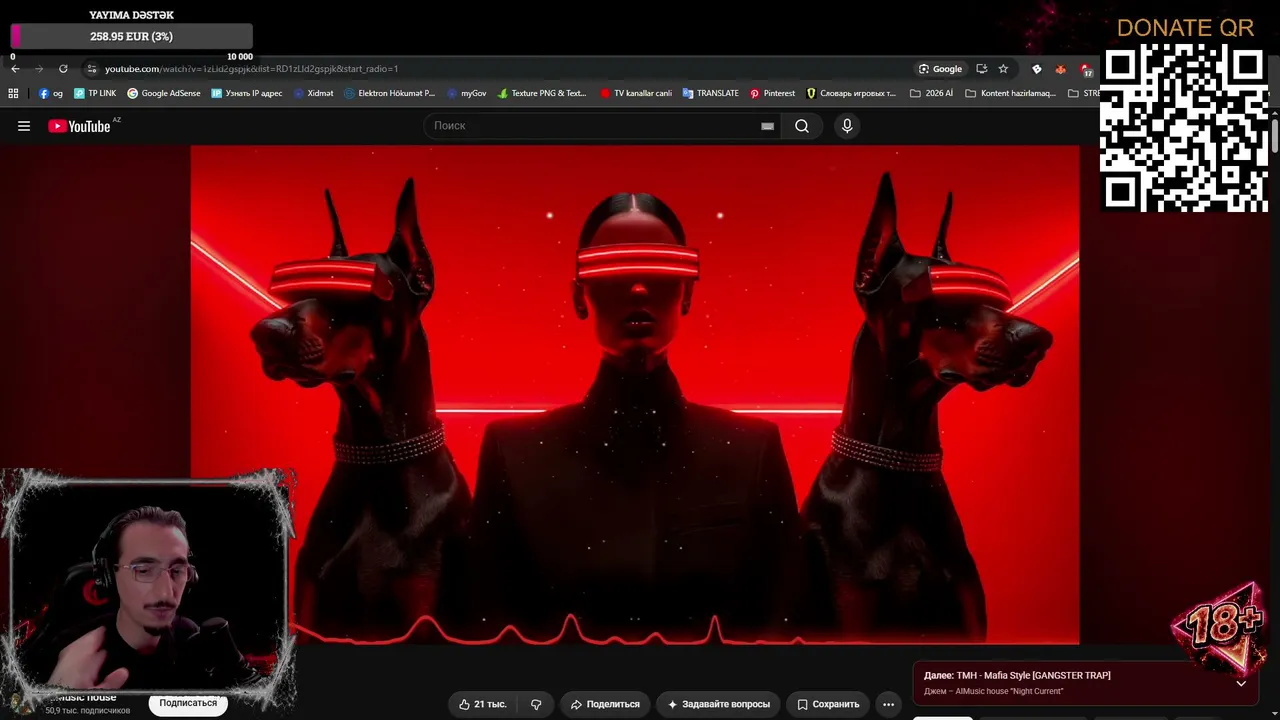Viewport: 1280px width, 720px height.
Task: Reload the current page
Action: point(63,69)
